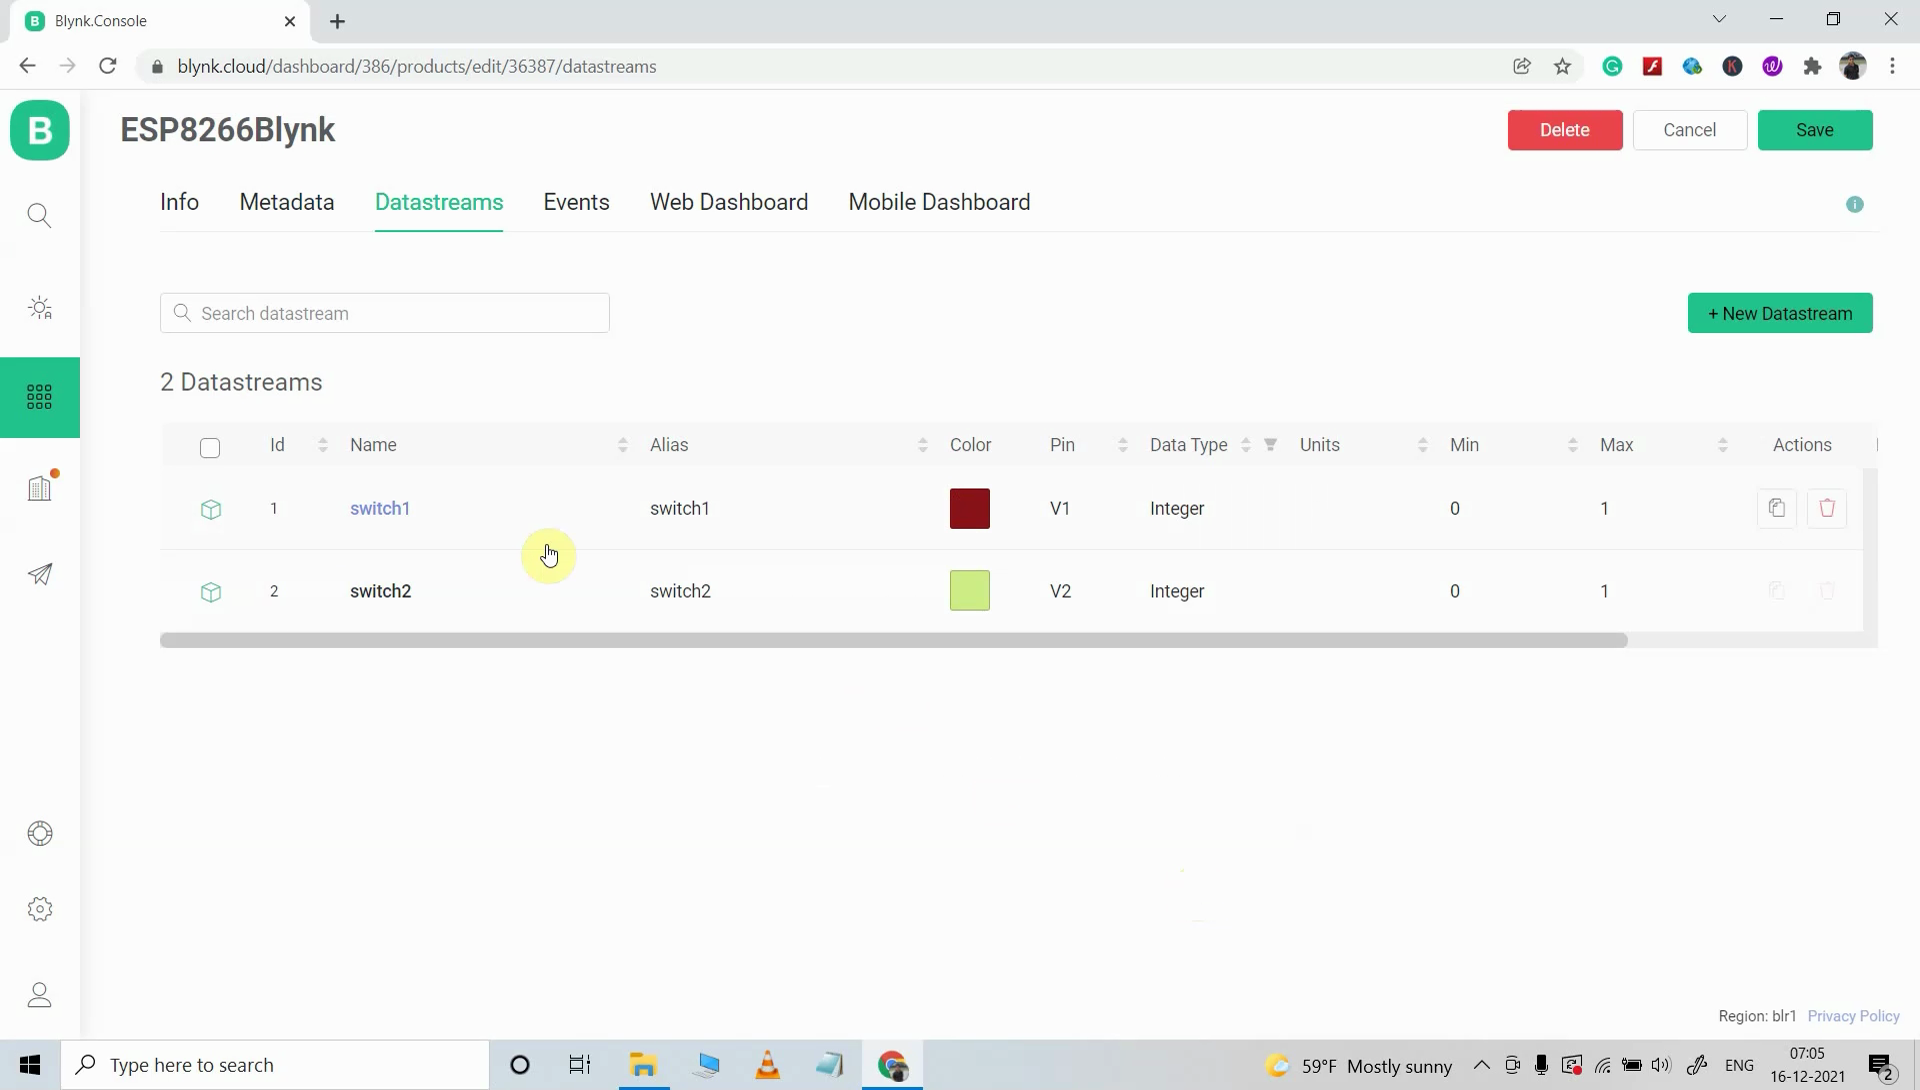Switch to the Metadata tab
1920x1090 pixels.
pos(287,202)
